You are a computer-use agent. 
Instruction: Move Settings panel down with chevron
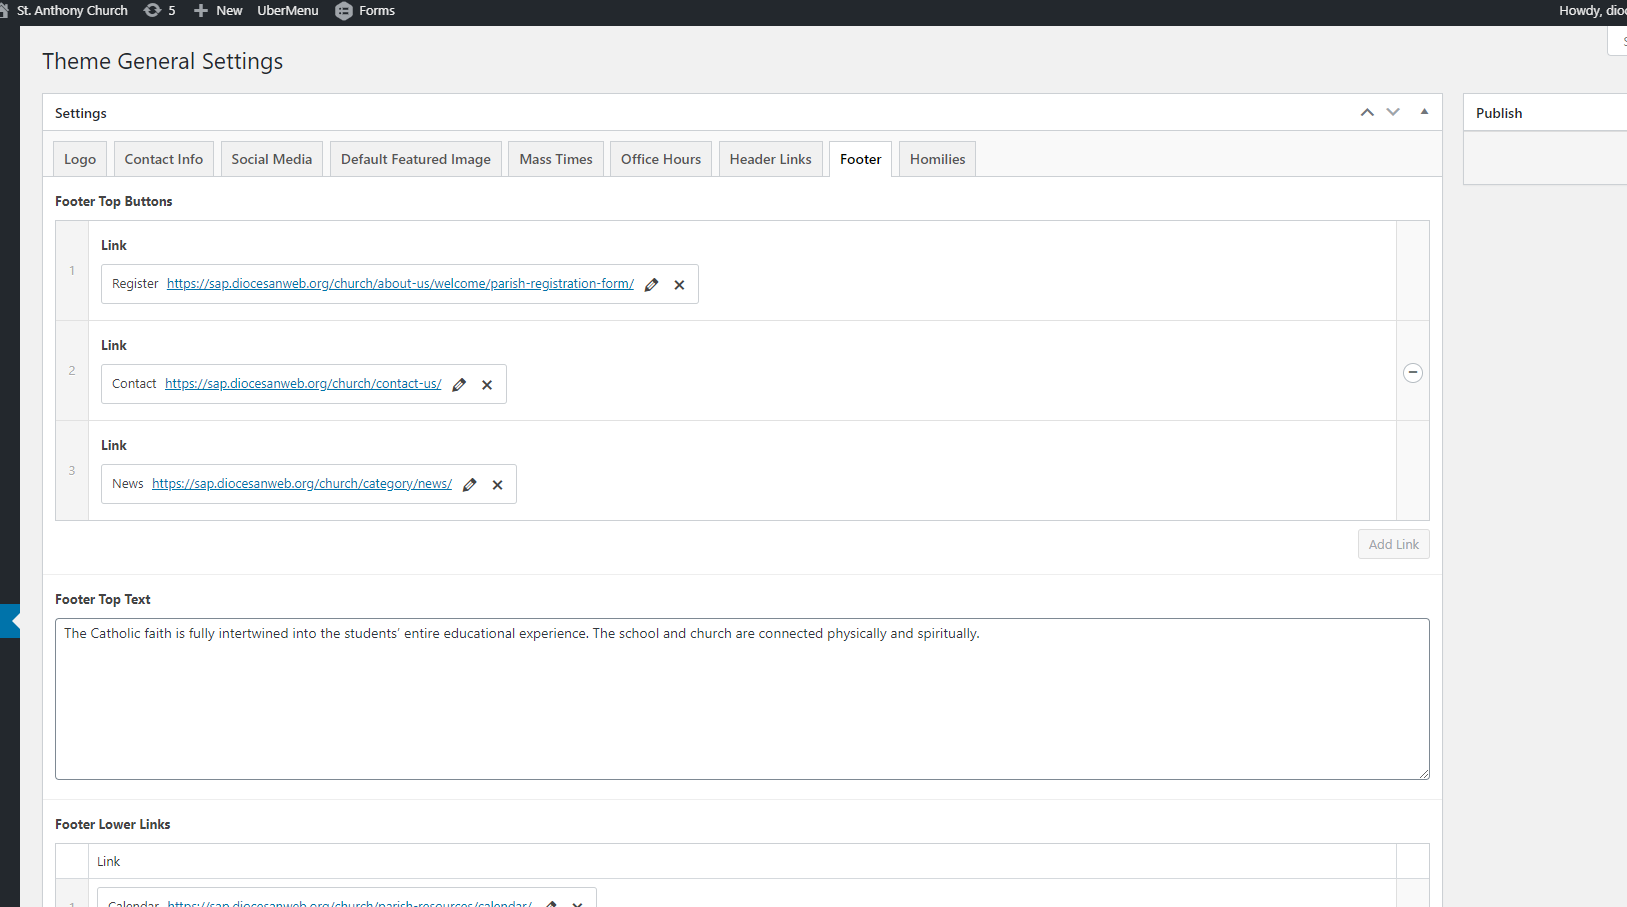click(x=1393, y=112)
